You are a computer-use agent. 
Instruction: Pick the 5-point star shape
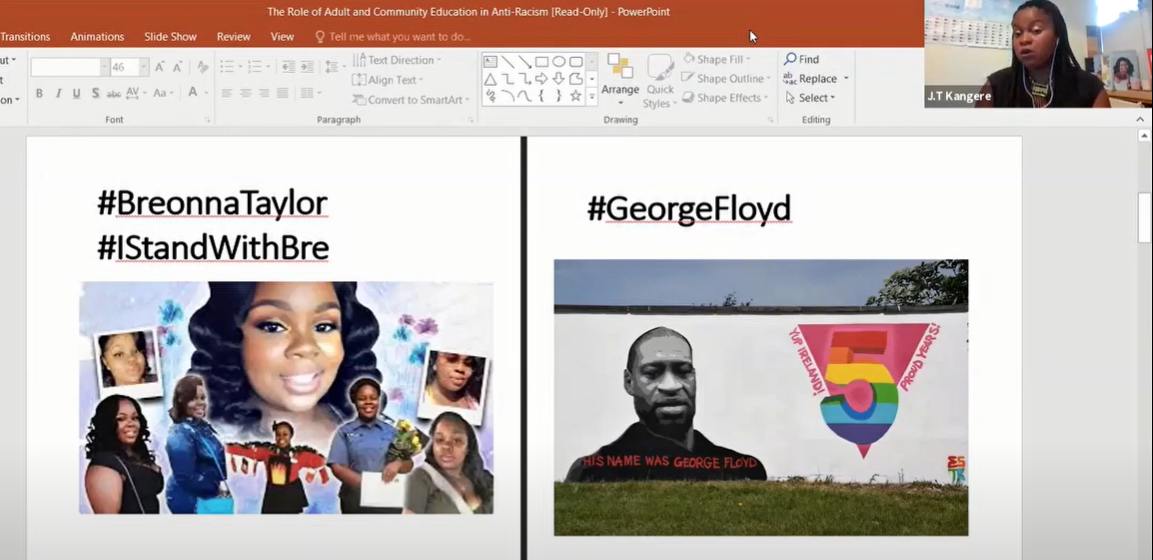pos(575,96)
